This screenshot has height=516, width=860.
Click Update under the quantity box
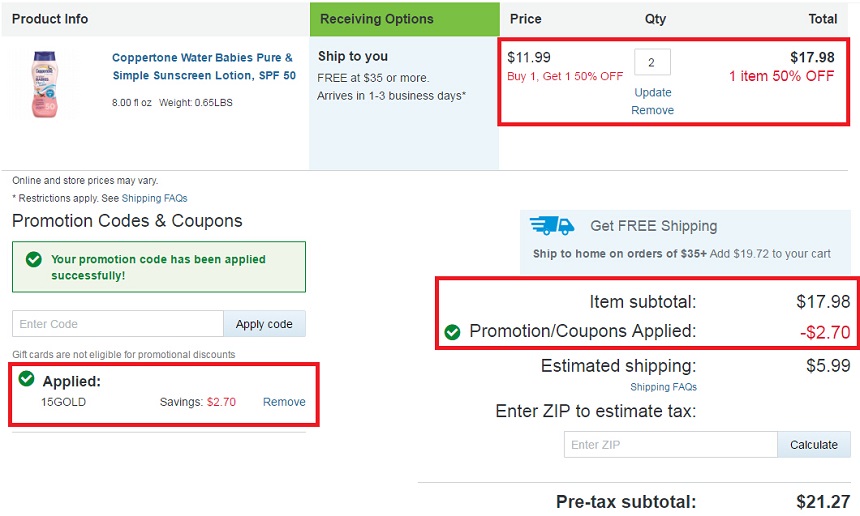coord(653,92)
